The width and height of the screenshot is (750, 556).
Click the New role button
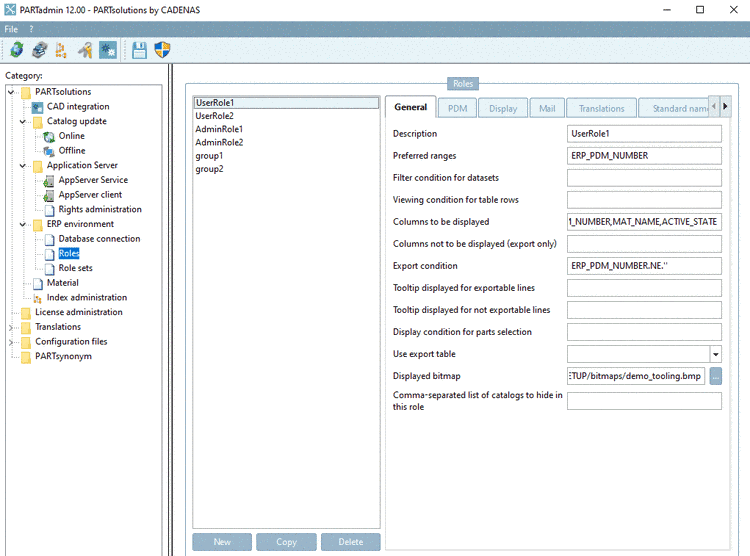[x=222, y=542]
